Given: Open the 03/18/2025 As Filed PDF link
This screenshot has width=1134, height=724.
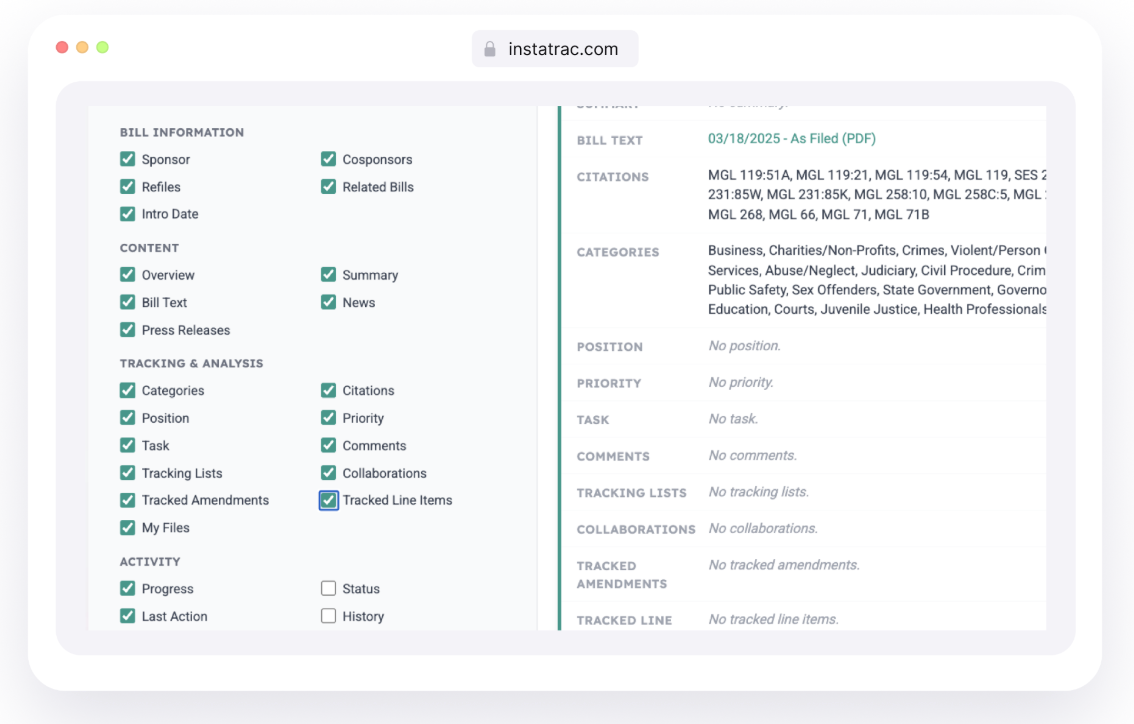Looking at the screenshot, I should pos(791,139).
